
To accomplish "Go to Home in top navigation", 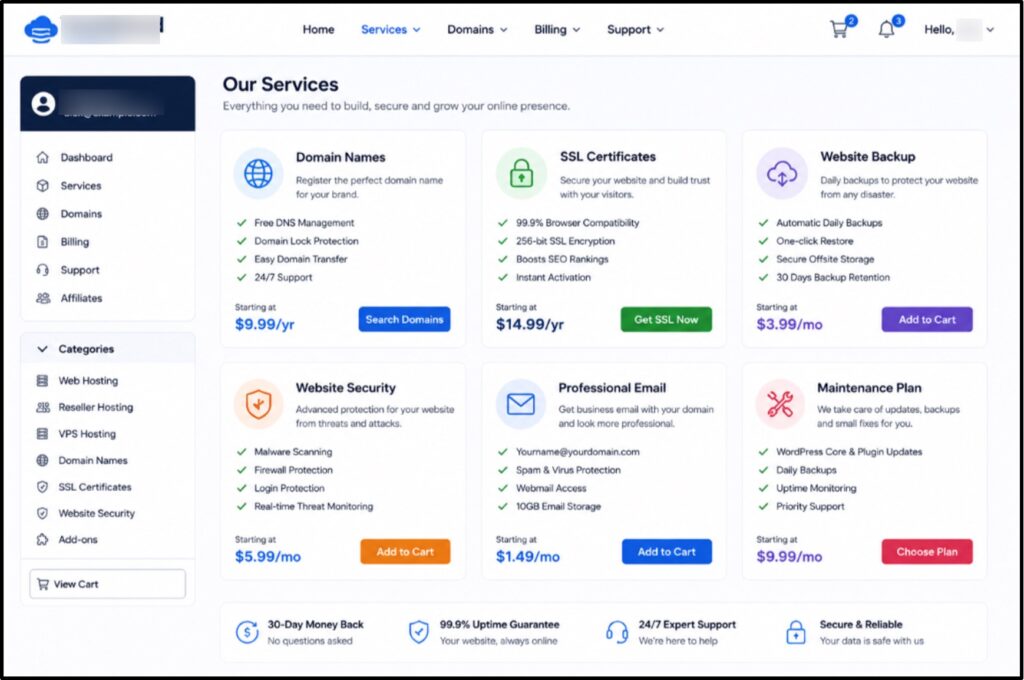I will click(318, 29).
